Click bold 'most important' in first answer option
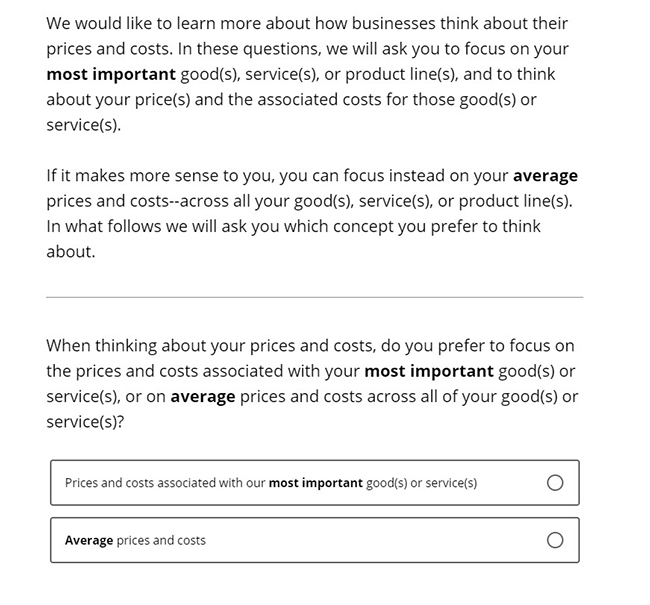Screen dimensions: 650x605 (x=315, y=483)
